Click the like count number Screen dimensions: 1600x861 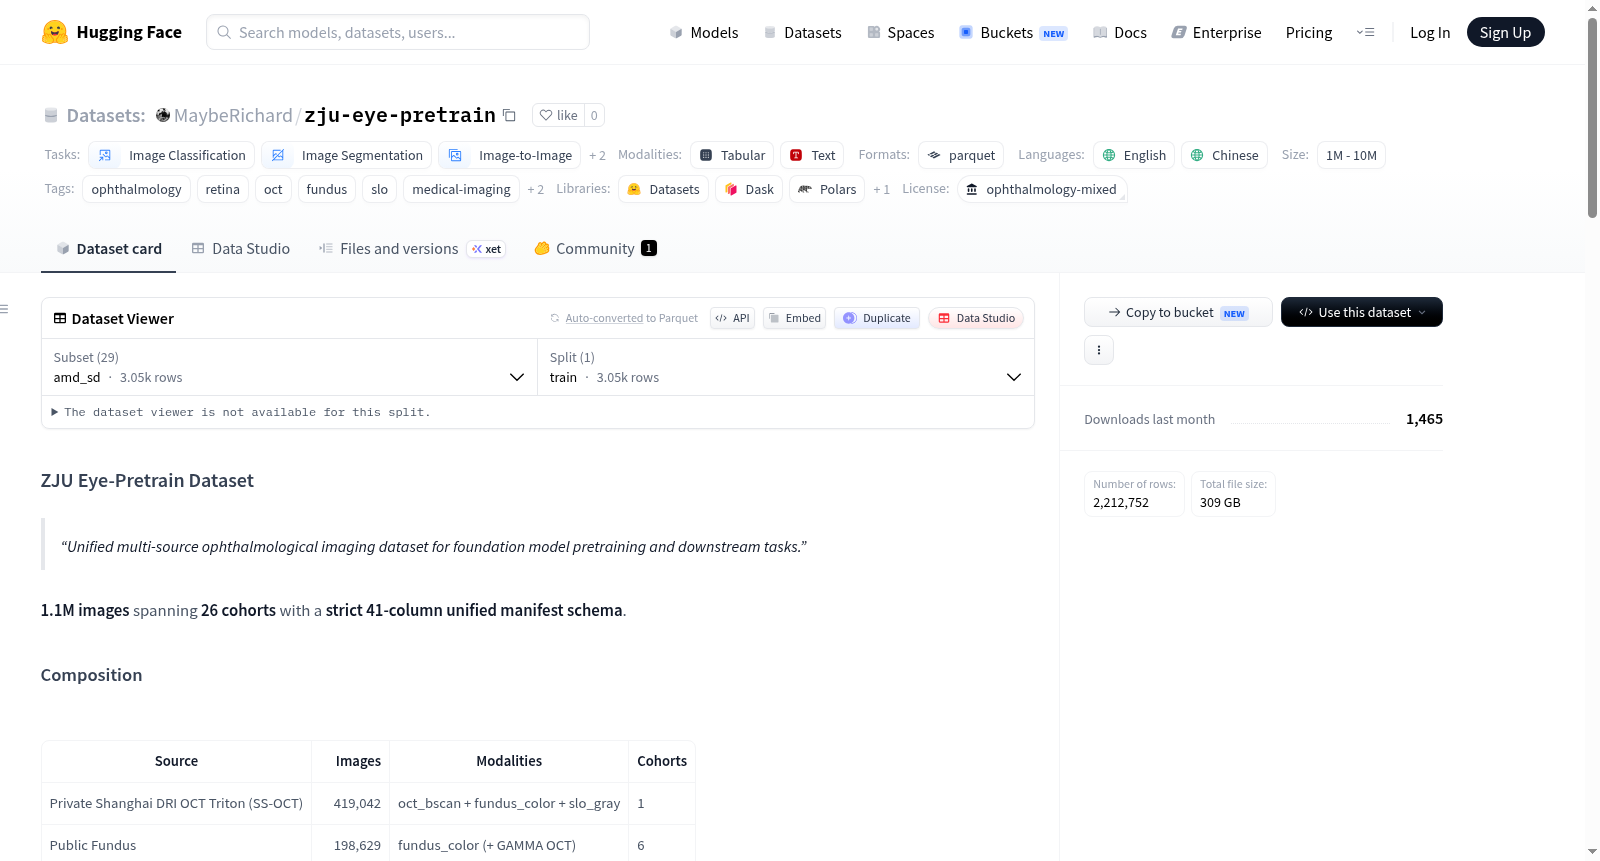[x=594, y=115]
